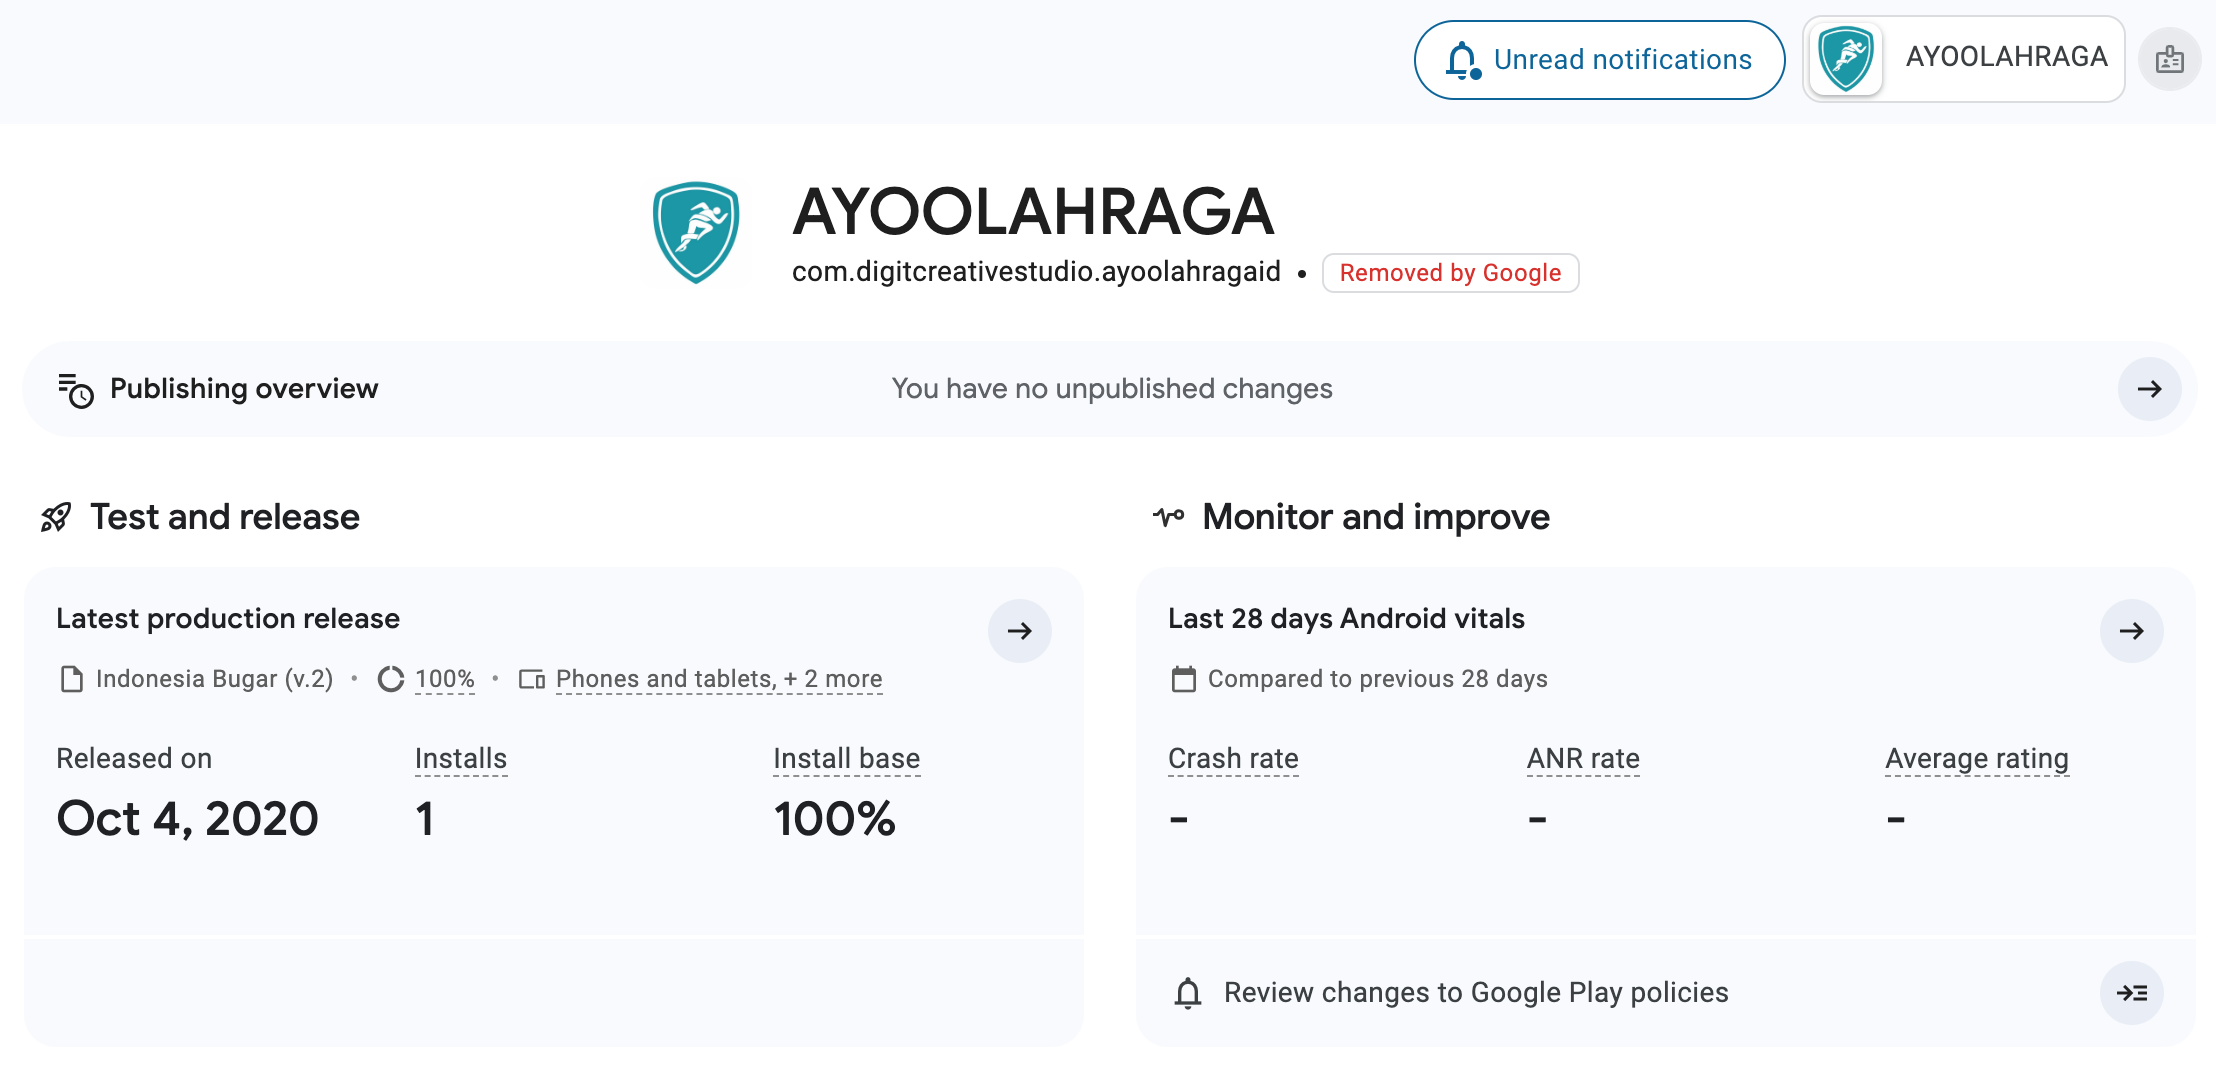Click the Installs metric label

coord(461,759)
